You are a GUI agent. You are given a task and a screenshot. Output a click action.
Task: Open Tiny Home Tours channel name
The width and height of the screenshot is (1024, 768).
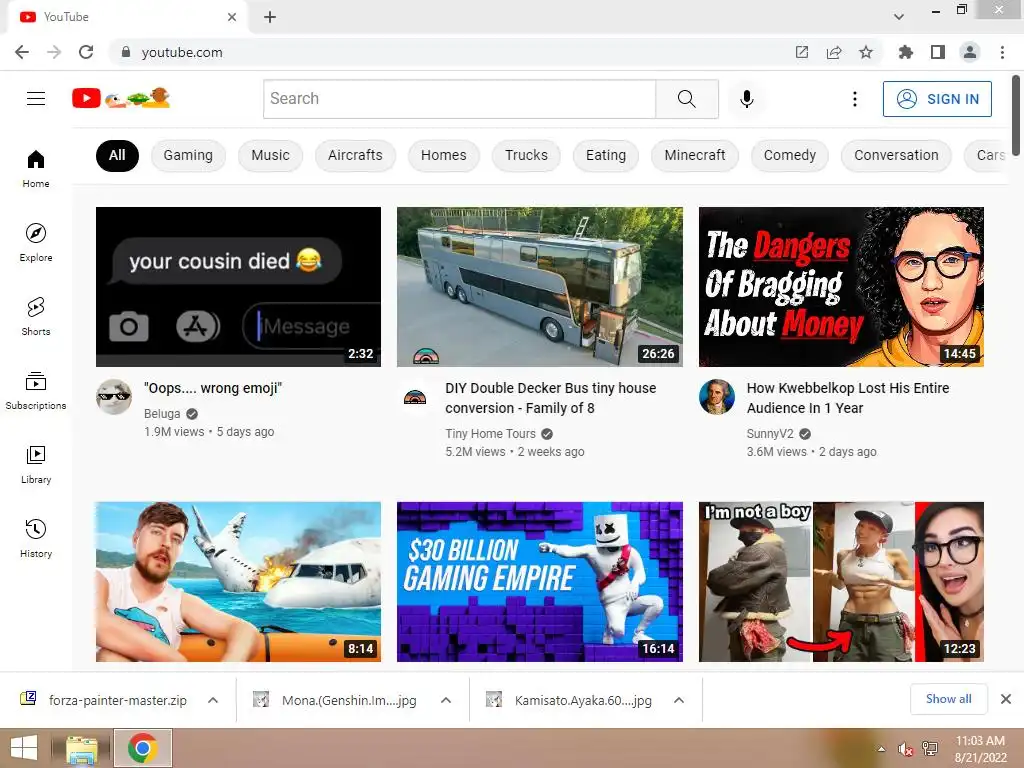tap(490, 434)
